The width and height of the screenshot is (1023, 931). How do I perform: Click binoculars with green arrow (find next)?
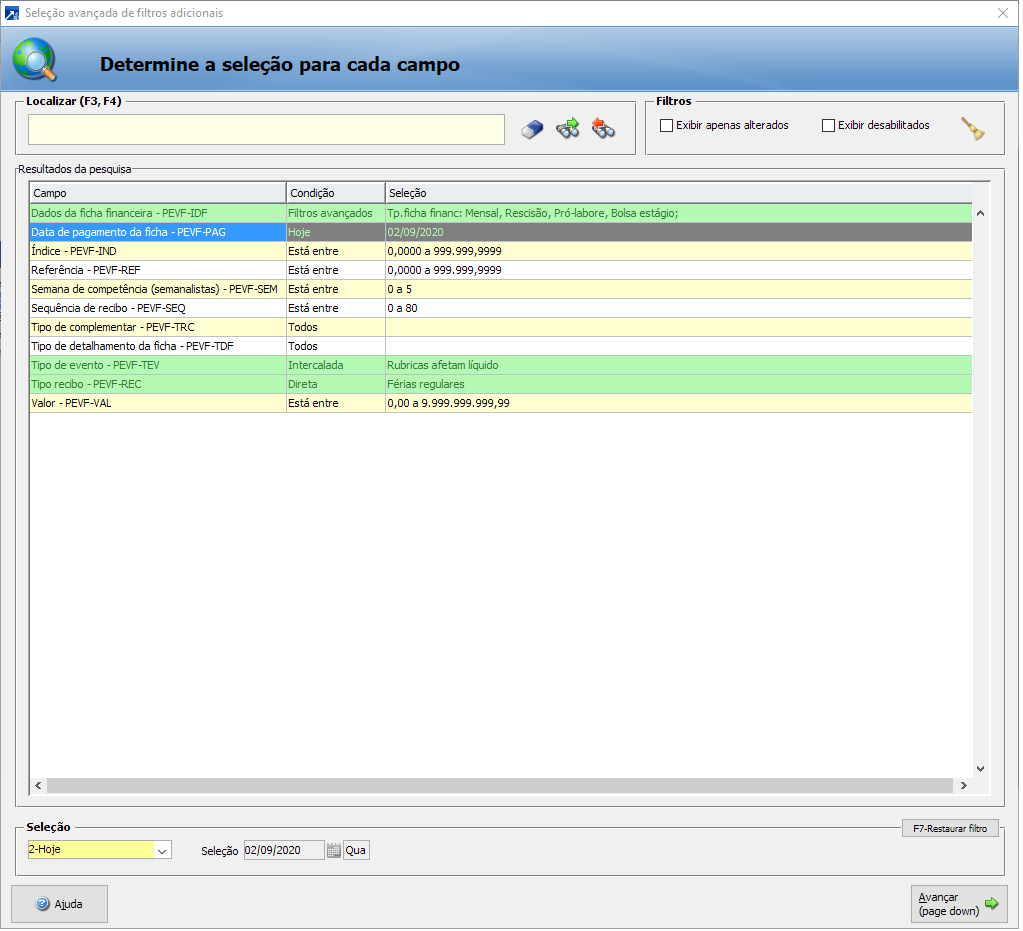[568, 129]
